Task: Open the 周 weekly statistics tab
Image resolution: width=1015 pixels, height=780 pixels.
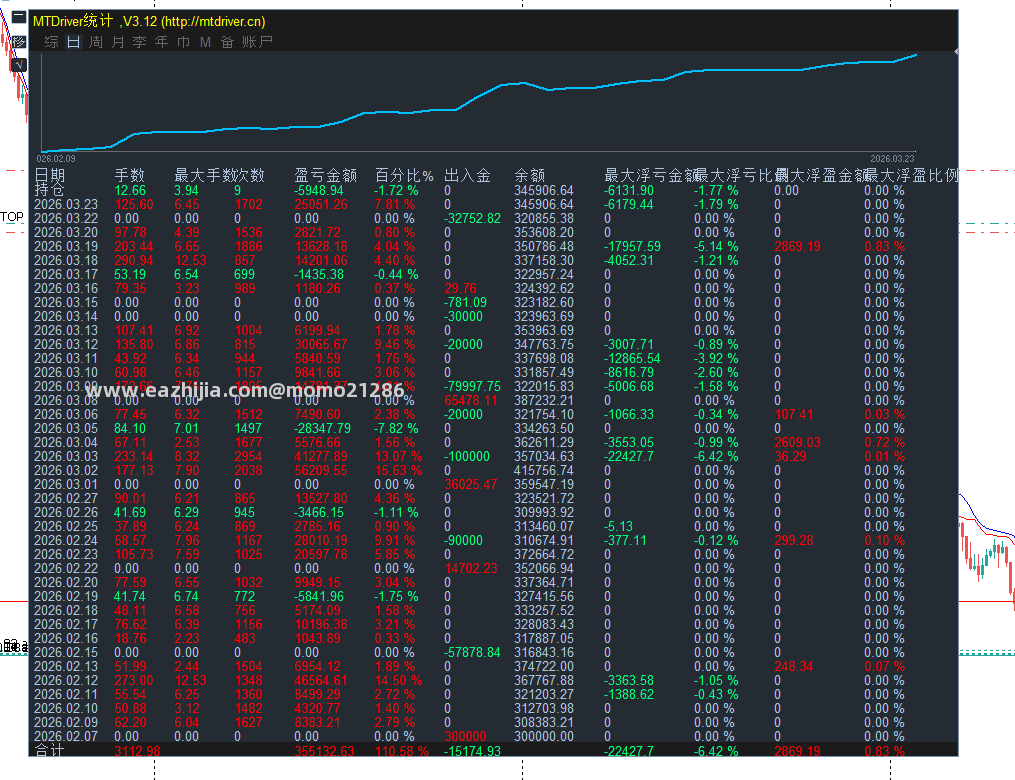Action: (x=96, y=42)
